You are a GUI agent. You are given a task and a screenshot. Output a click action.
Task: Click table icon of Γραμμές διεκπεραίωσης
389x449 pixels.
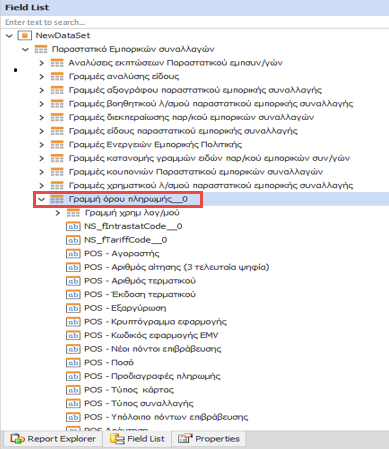coord(57,118)
